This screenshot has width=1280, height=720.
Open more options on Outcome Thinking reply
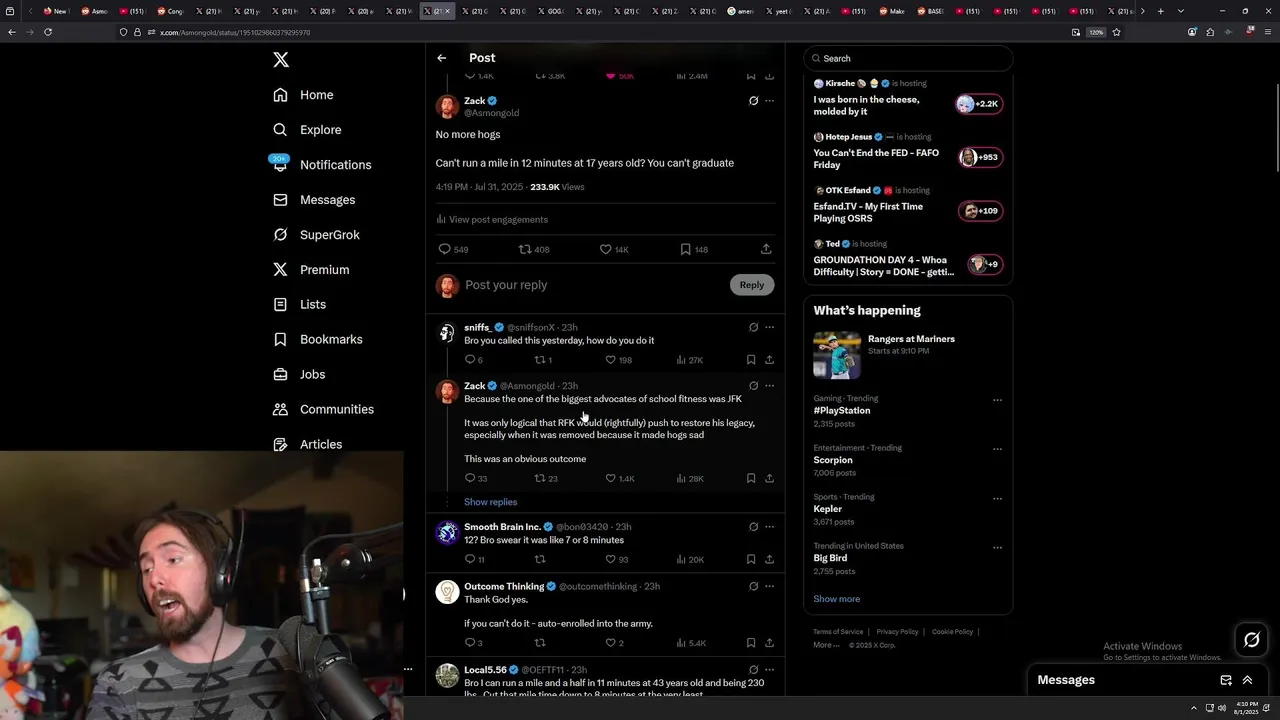(x=769, y=586)
